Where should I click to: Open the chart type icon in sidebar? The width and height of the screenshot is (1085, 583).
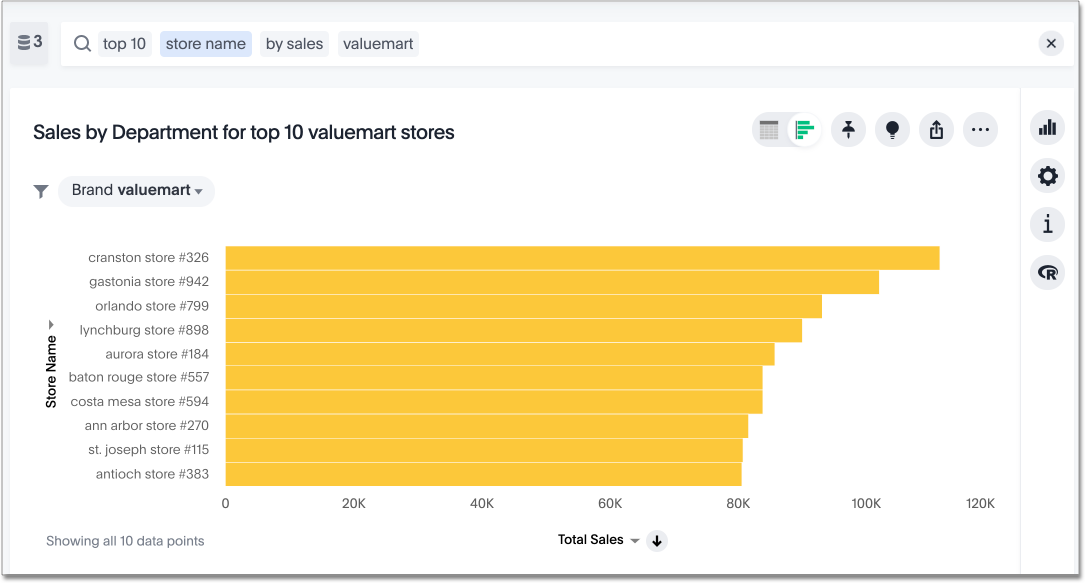(1047, 127)
